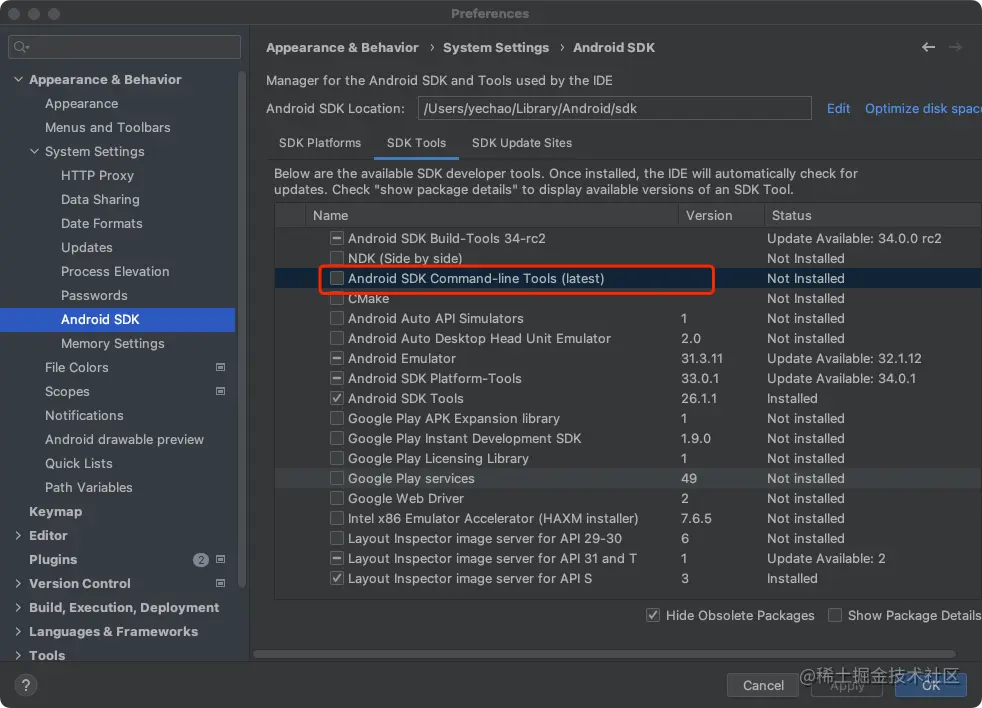
Task: Click the sidebar vertical scrollbar
Action: (x=242, y=329)
